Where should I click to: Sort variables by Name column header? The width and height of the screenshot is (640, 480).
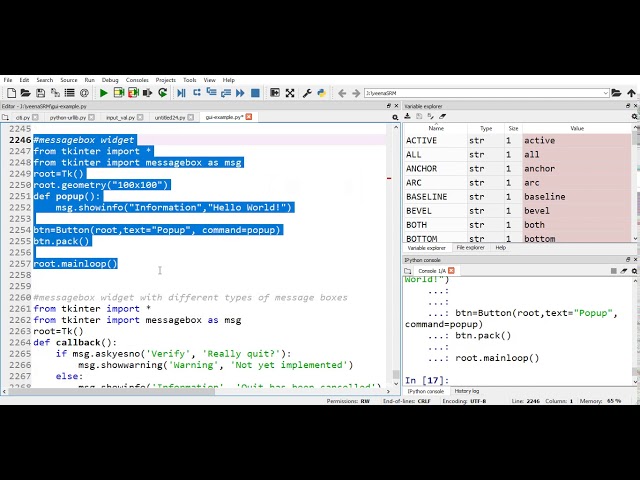(x=436, y=128)
